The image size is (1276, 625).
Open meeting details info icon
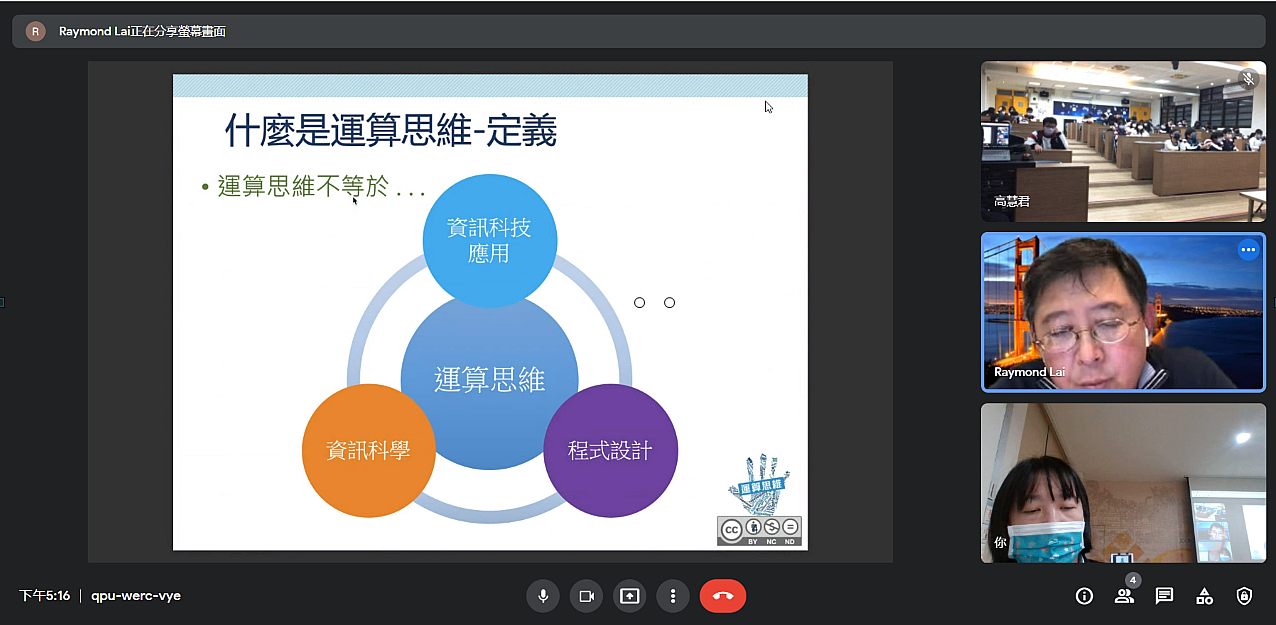[x=1084, y=596]
